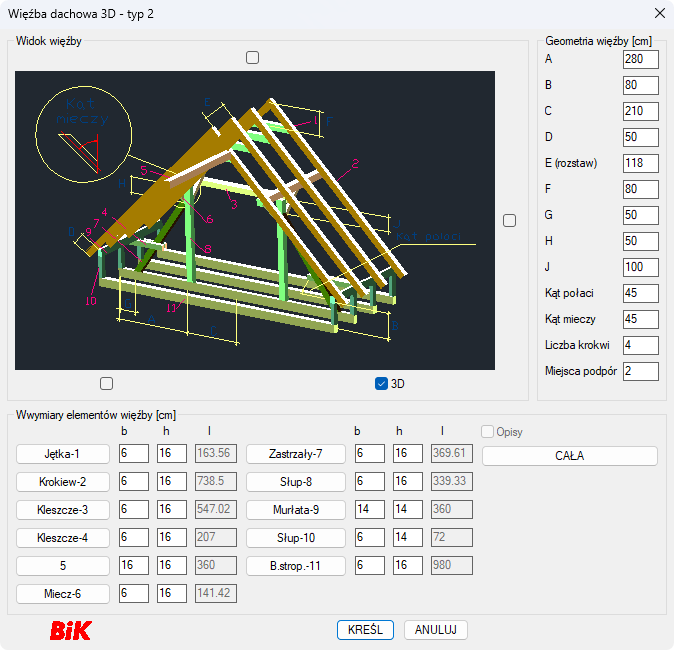Click the Jętka-1 b width field
This screenshot has height=650, width=674.
[134, 454]
